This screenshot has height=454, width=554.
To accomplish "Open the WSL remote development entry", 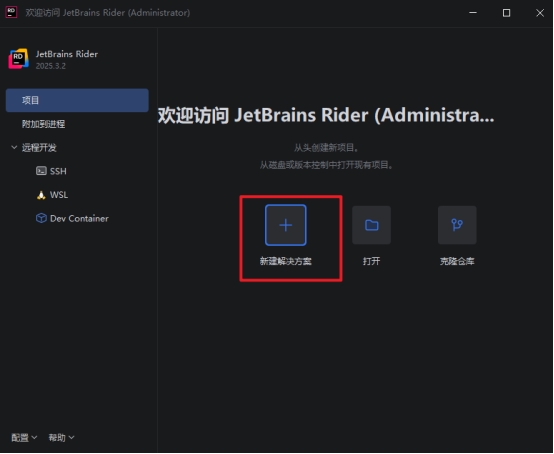I will pyautogui.click(x=59, y=195).
